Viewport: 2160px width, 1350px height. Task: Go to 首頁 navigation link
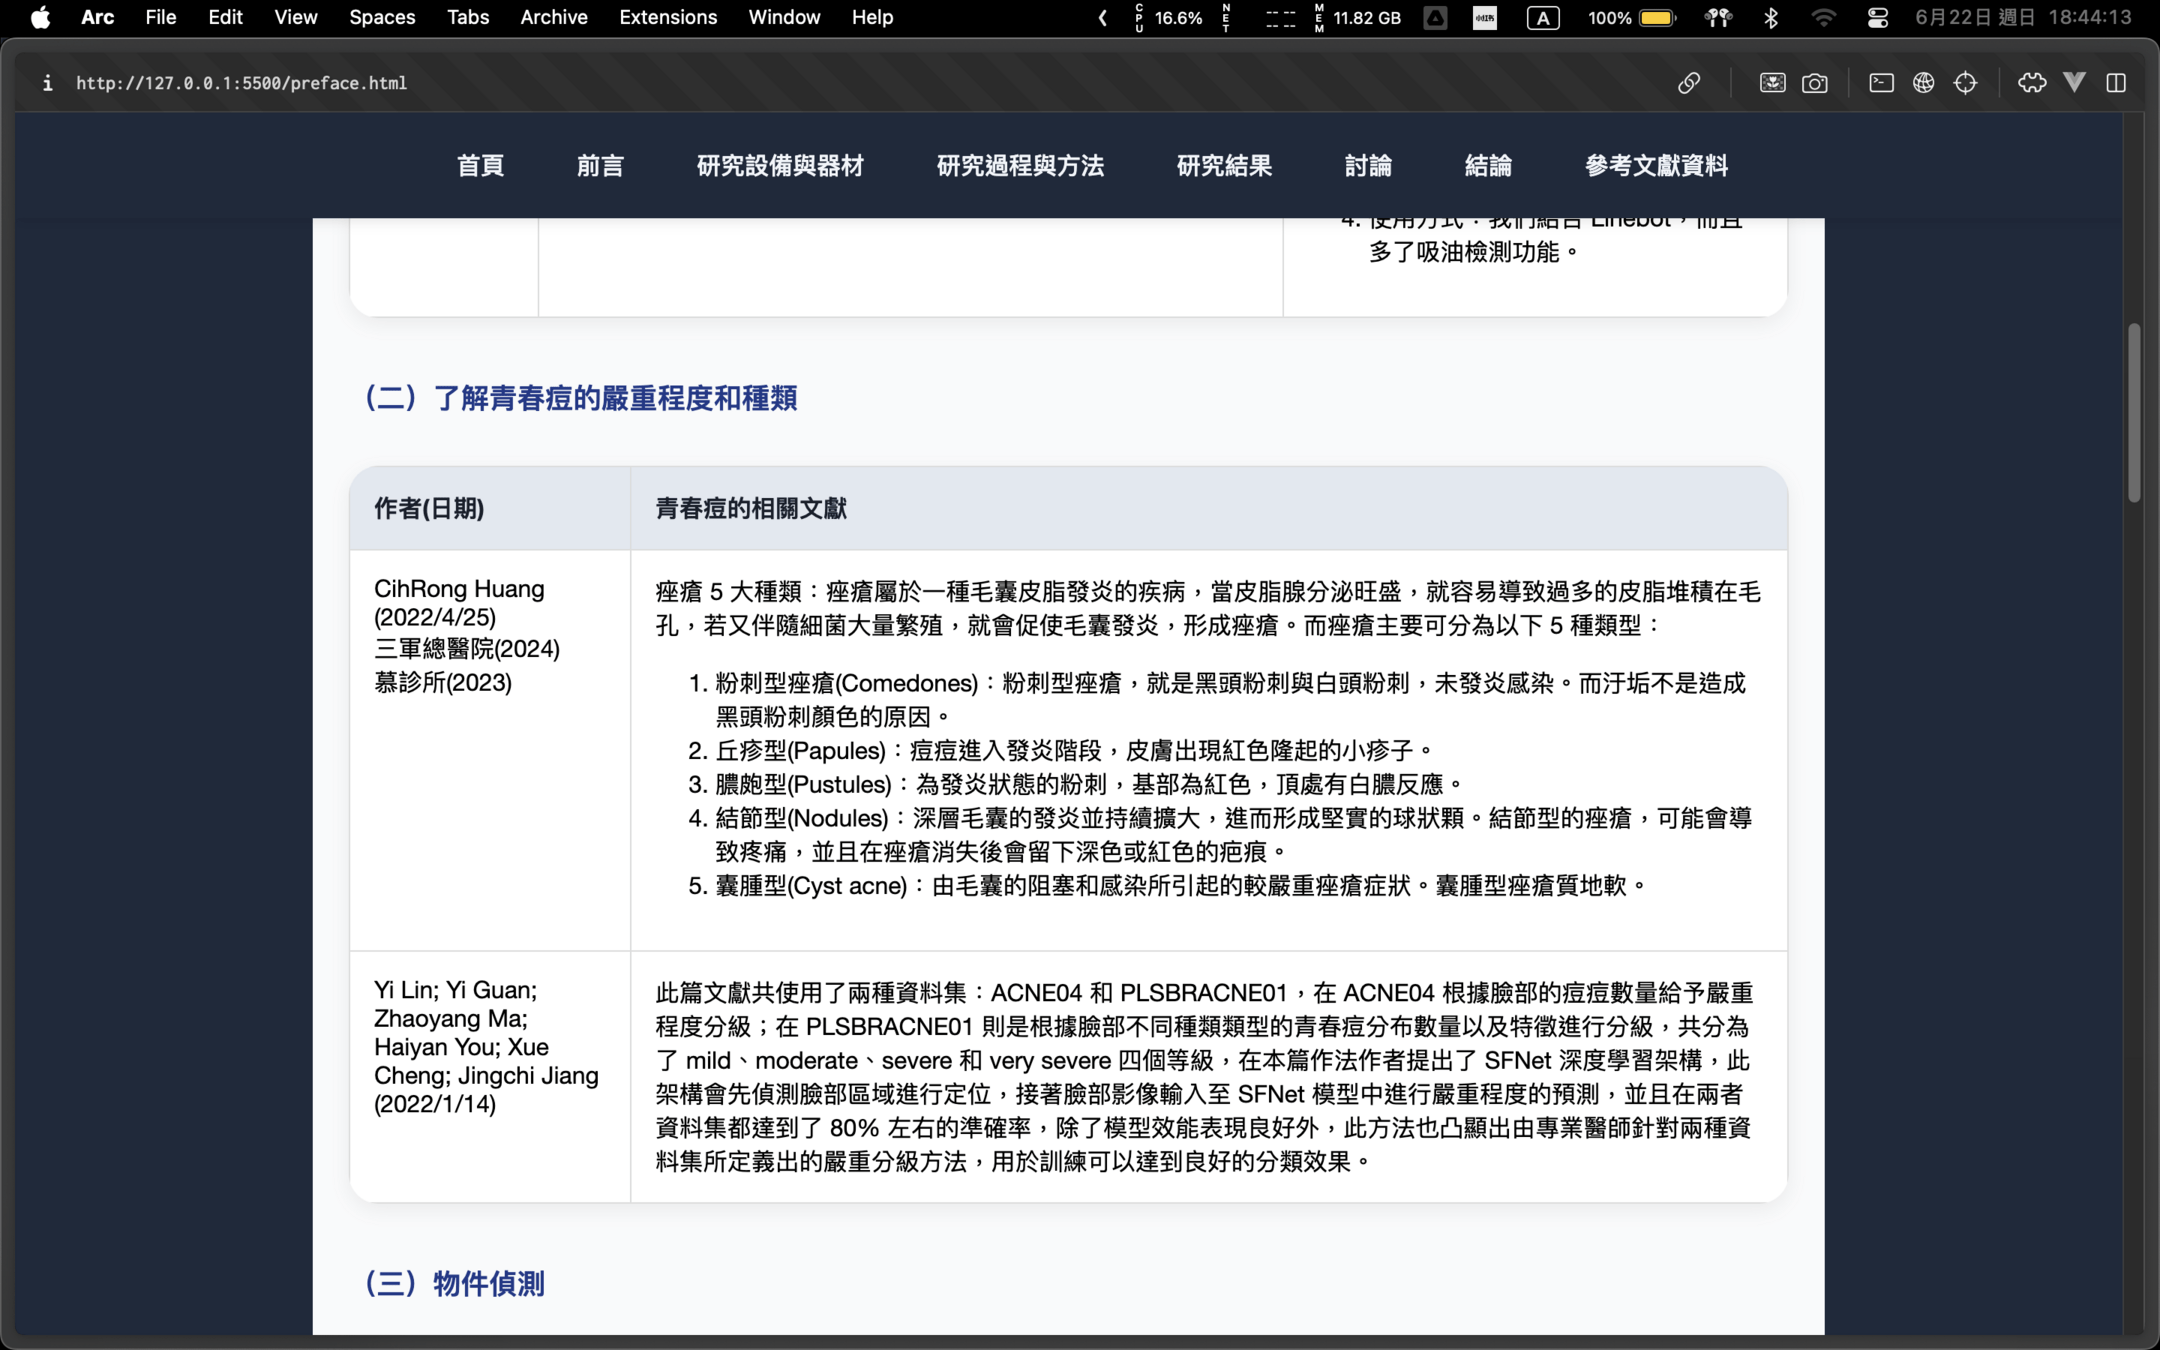pyautogui.click(x=480, y=165)
